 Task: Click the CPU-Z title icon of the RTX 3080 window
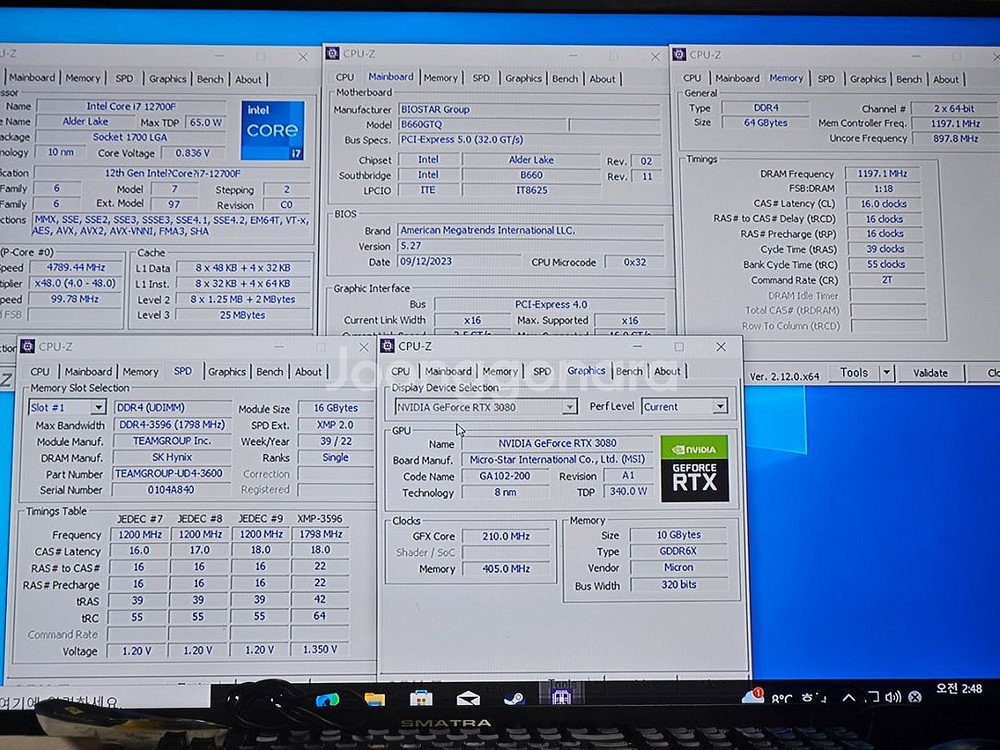(x=387, y=346)
